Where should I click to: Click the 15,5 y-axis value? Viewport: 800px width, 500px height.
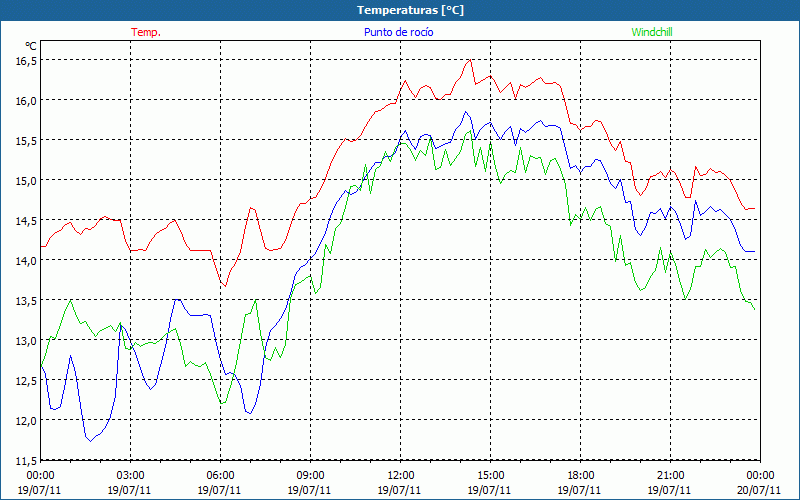tap(27, 140)
